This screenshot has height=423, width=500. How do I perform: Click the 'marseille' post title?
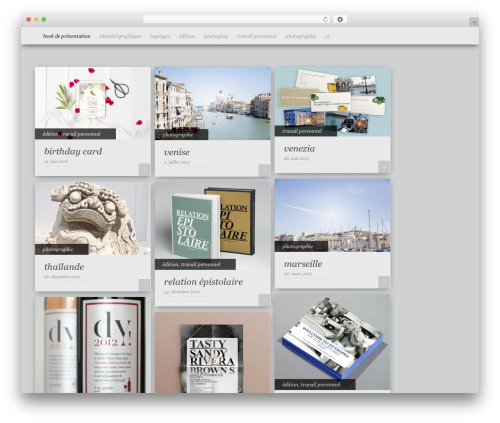click(x=303, y=264)
